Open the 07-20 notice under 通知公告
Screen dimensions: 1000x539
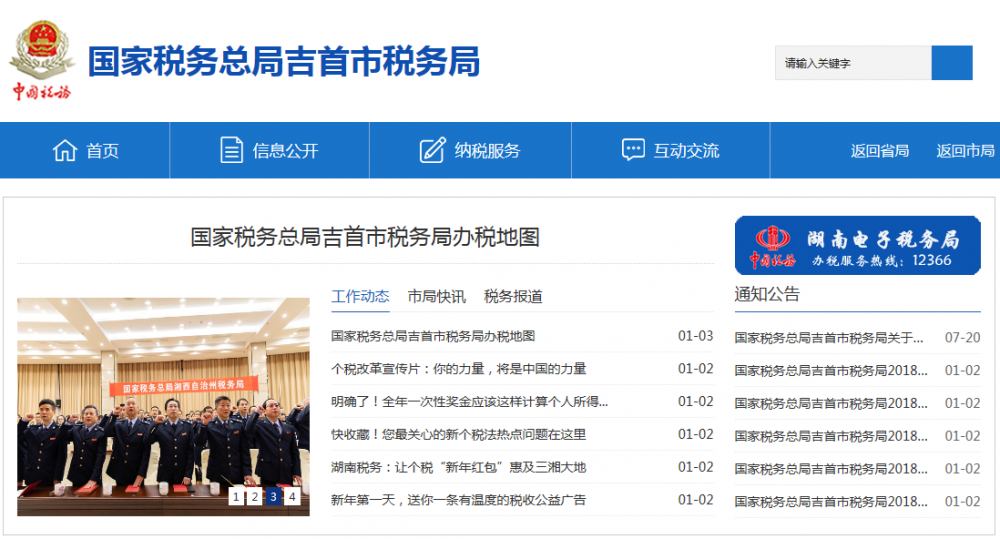(x=857, y=337)
